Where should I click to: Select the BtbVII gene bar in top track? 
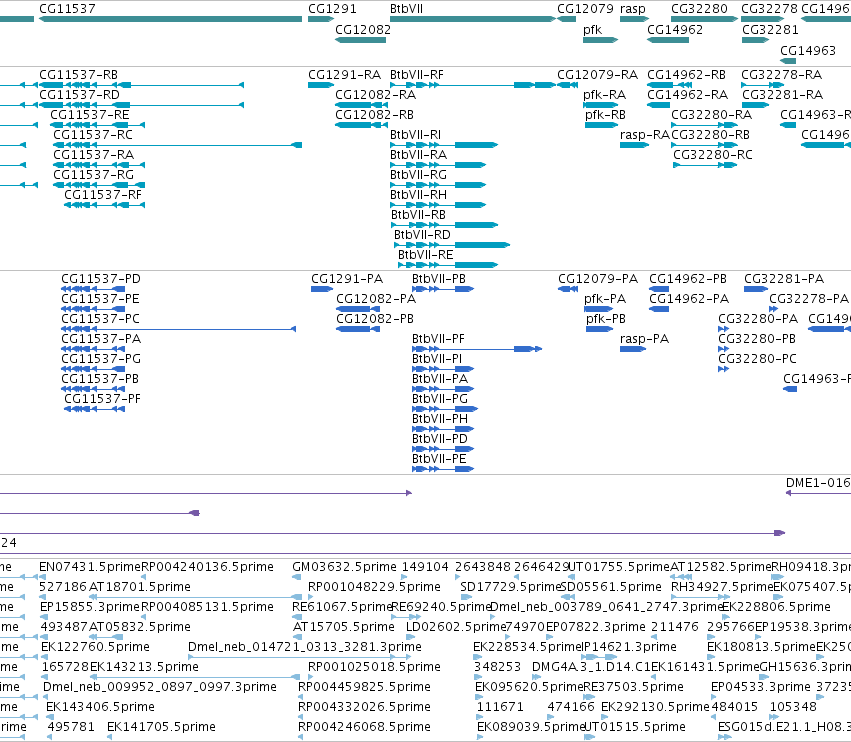click(x=473, y=19)
